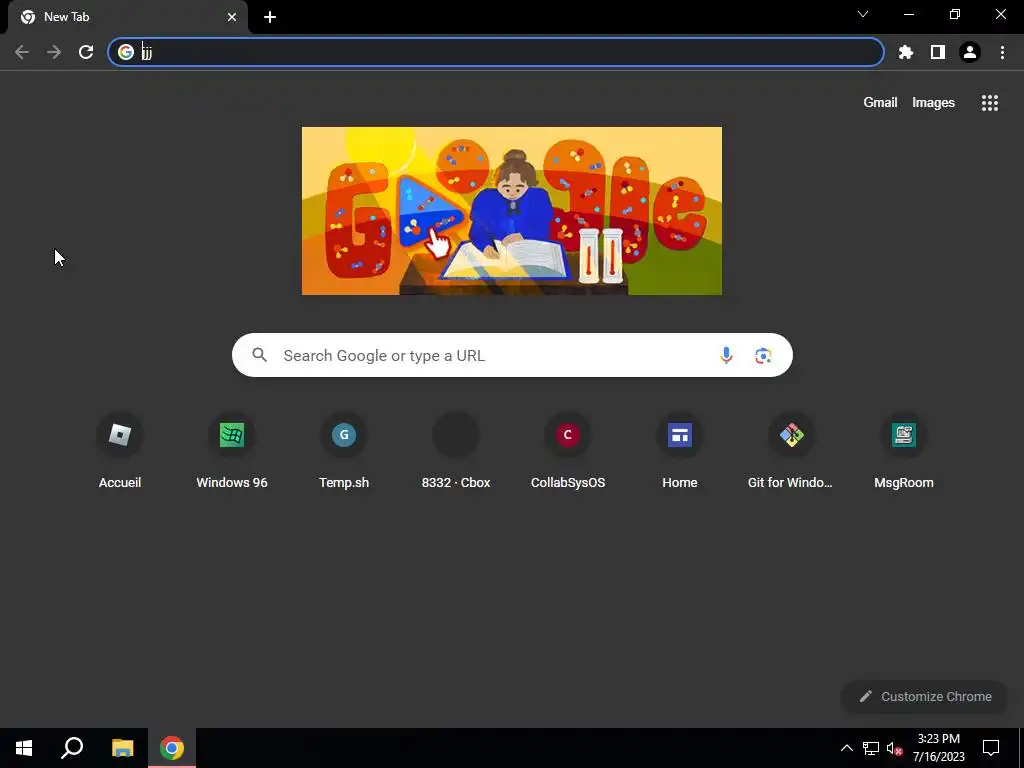
Task: Click in the address bar
Action: pyautogui.click(x=496, y=52)
